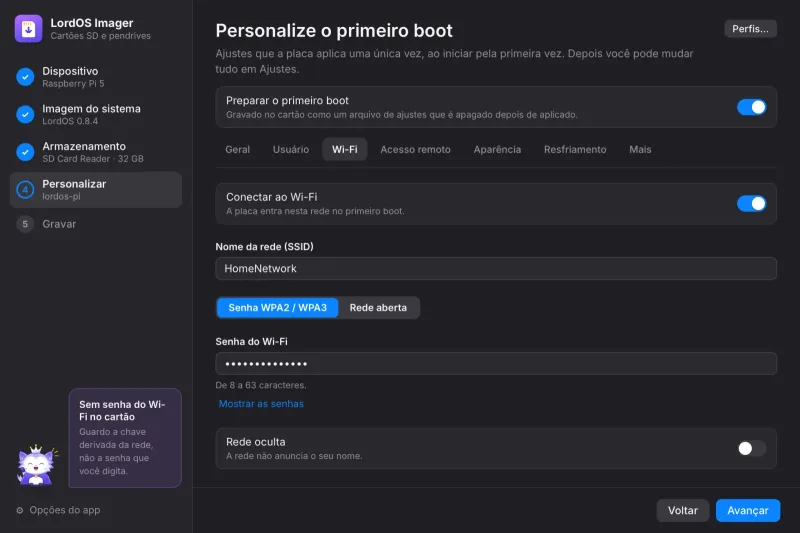Click the Personalizar step number 4 icon
The image size is (800, 533).
[x=25, y=190]
